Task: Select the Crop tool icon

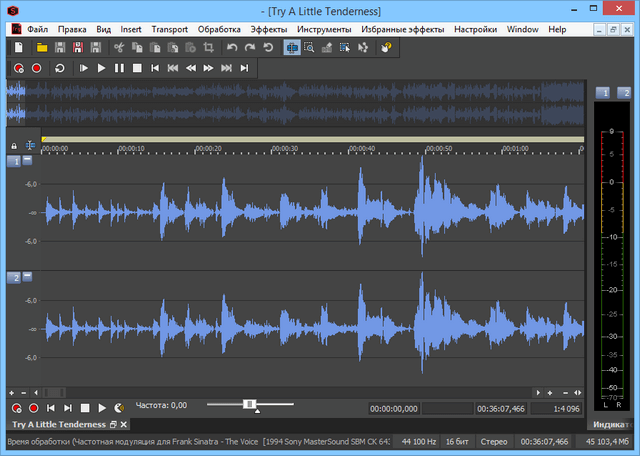Action: click(208, 47)
